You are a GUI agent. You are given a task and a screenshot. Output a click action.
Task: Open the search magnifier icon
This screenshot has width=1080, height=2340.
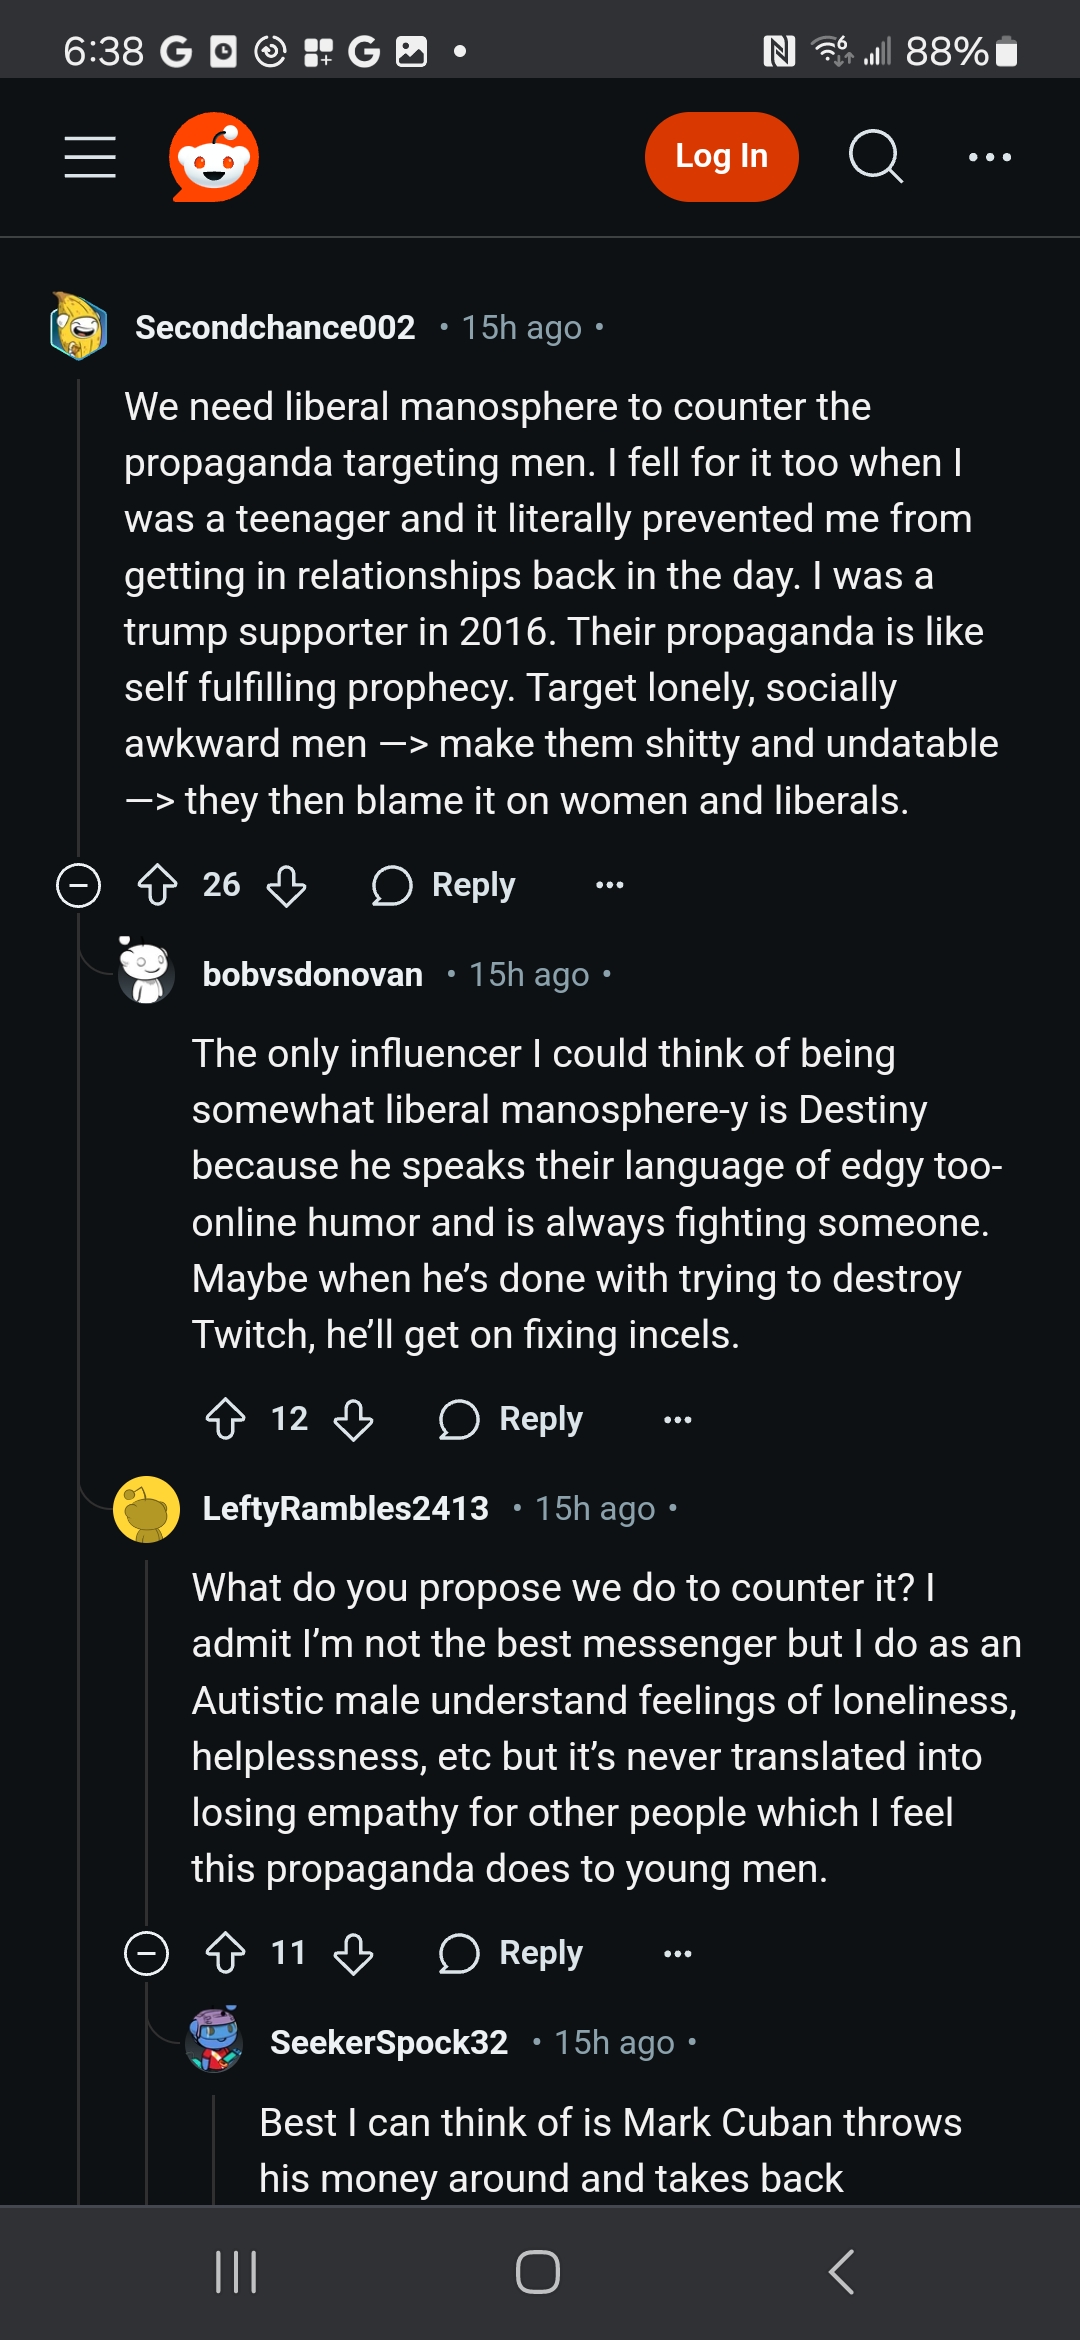pos(875,157)
